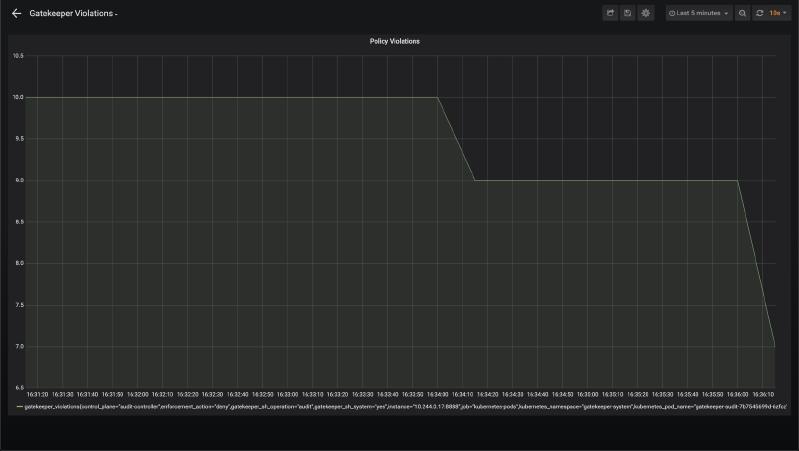Click the clock icon in the time picker

tap(672, 13)
